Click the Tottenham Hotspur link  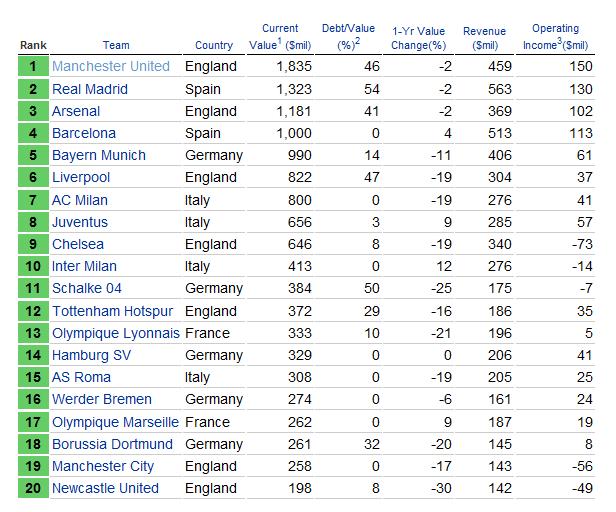[112, 311]
